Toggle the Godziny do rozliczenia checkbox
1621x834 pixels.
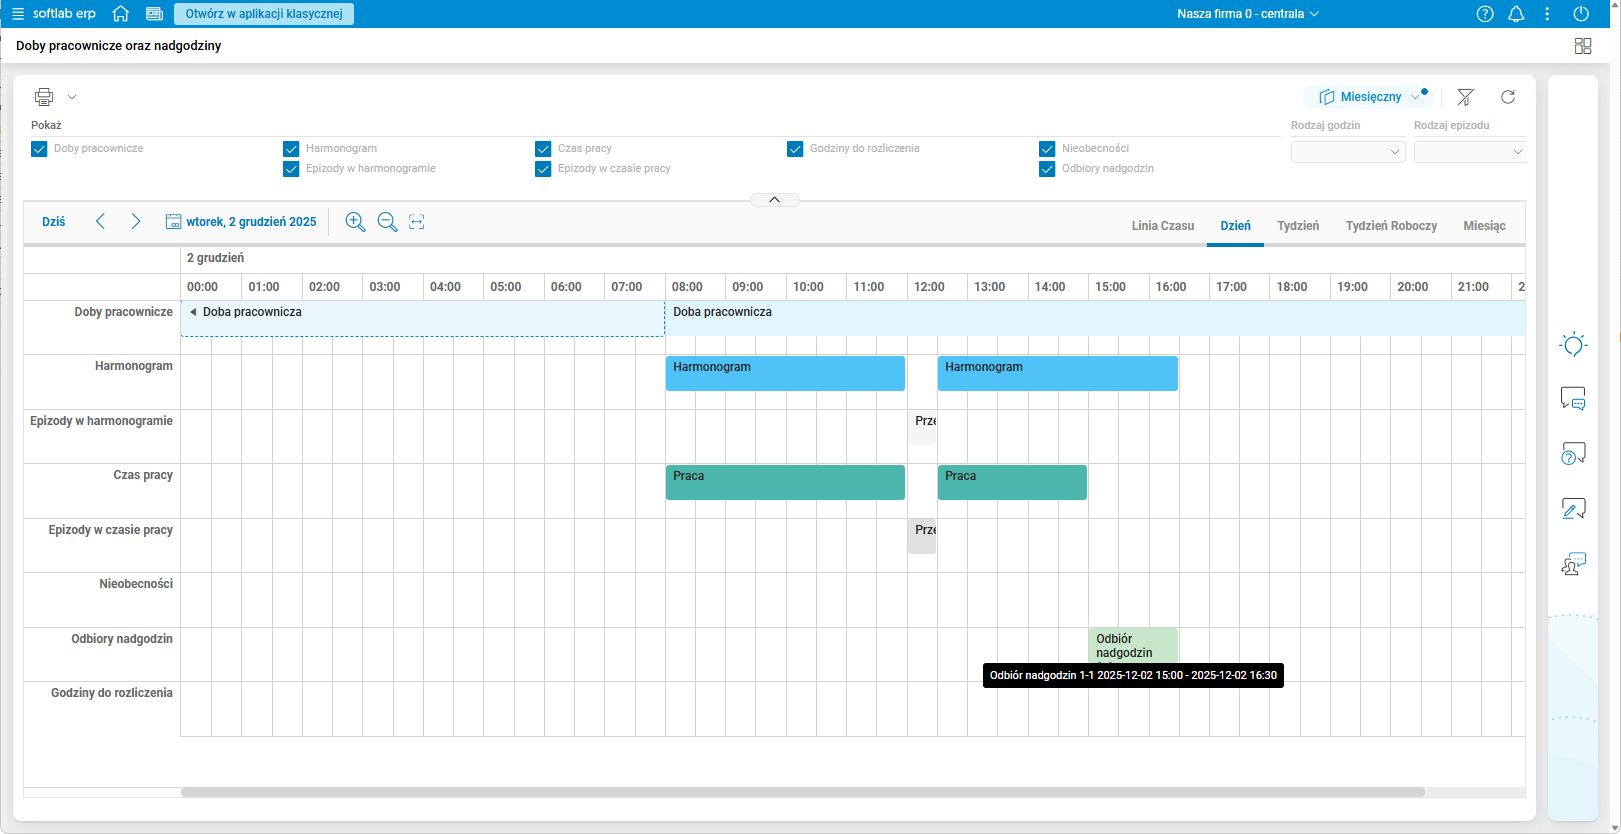795,149
